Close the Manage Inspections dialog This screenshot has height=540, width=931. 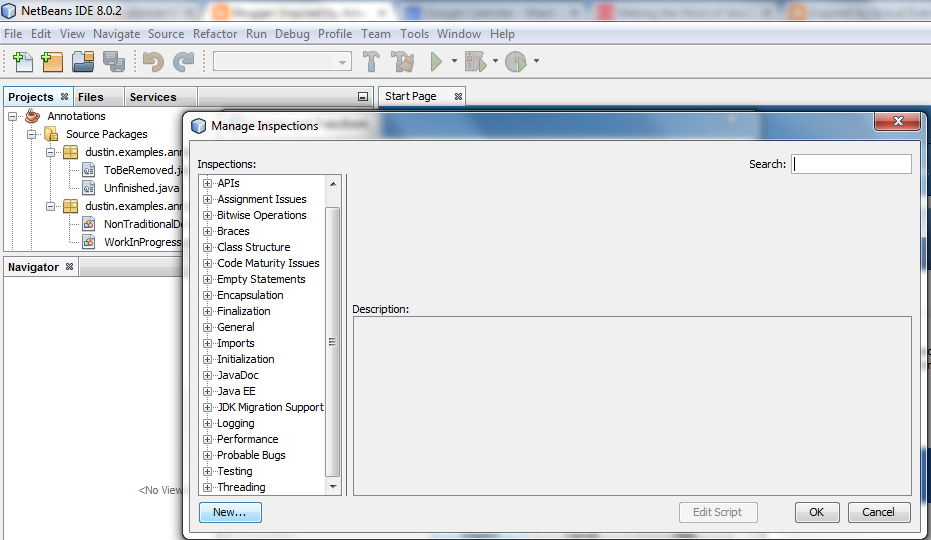(x=898, y=121)
